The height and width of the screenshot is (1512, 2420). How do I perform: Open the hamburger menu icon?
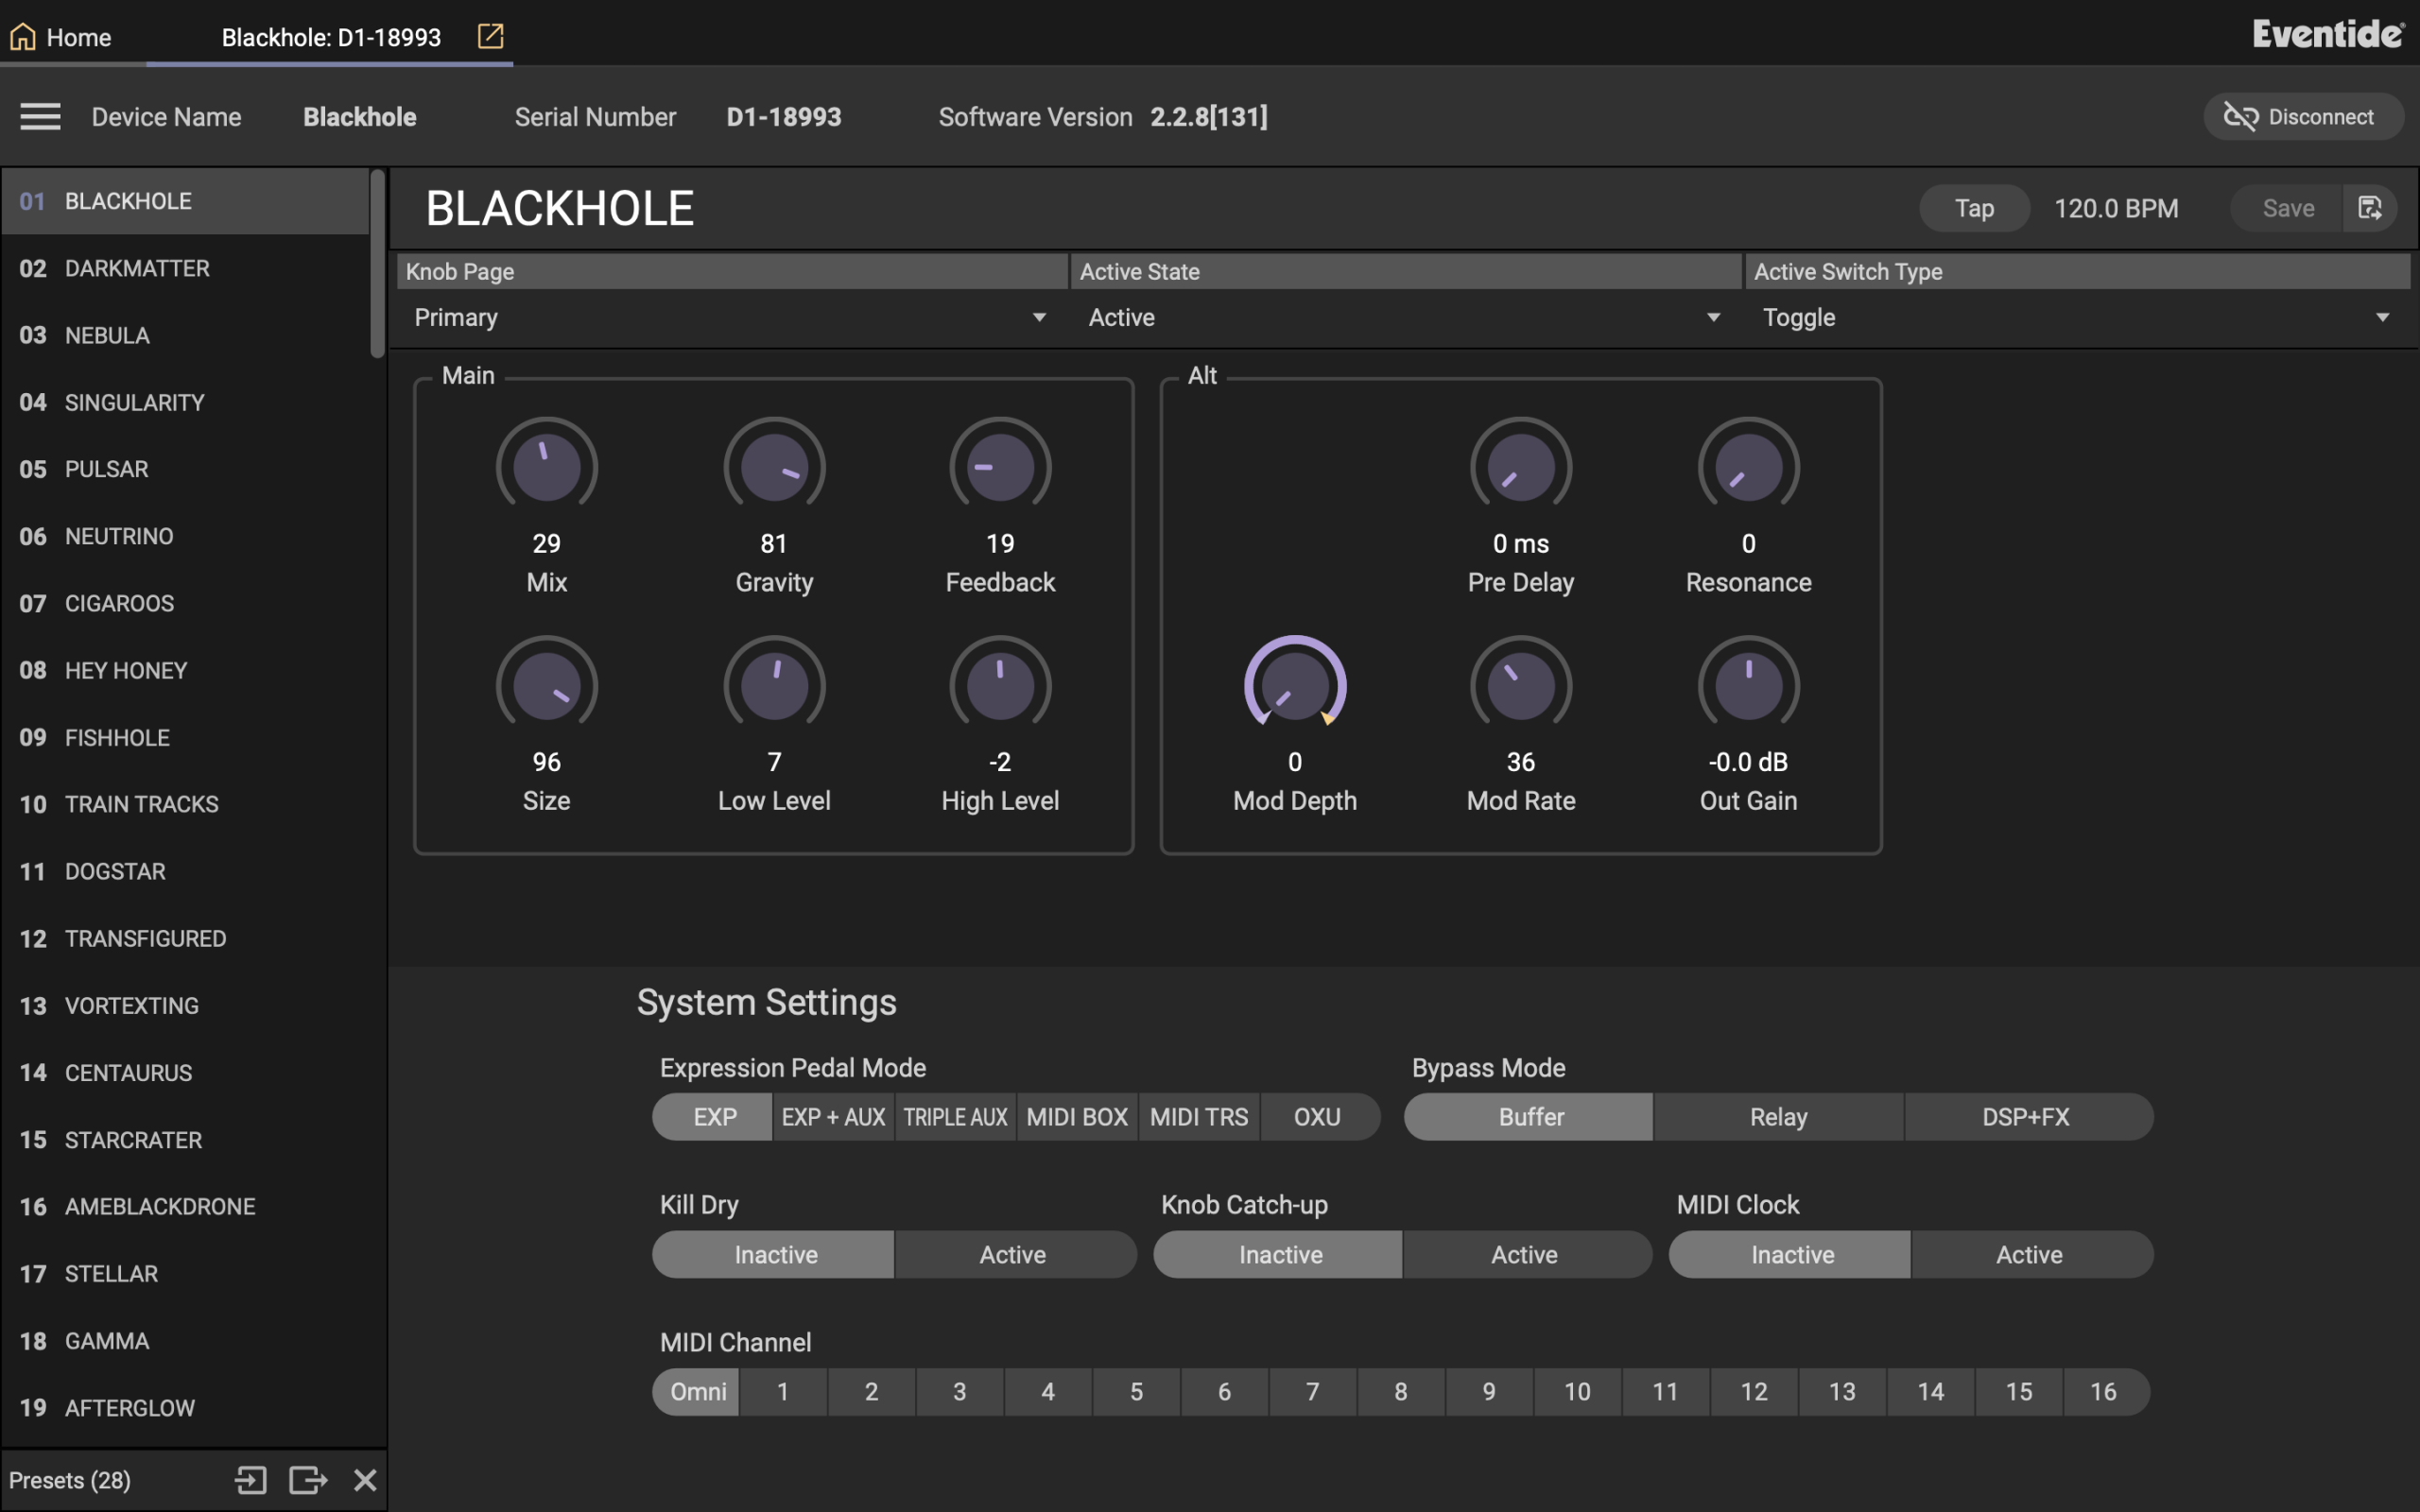tap(40, 117)
